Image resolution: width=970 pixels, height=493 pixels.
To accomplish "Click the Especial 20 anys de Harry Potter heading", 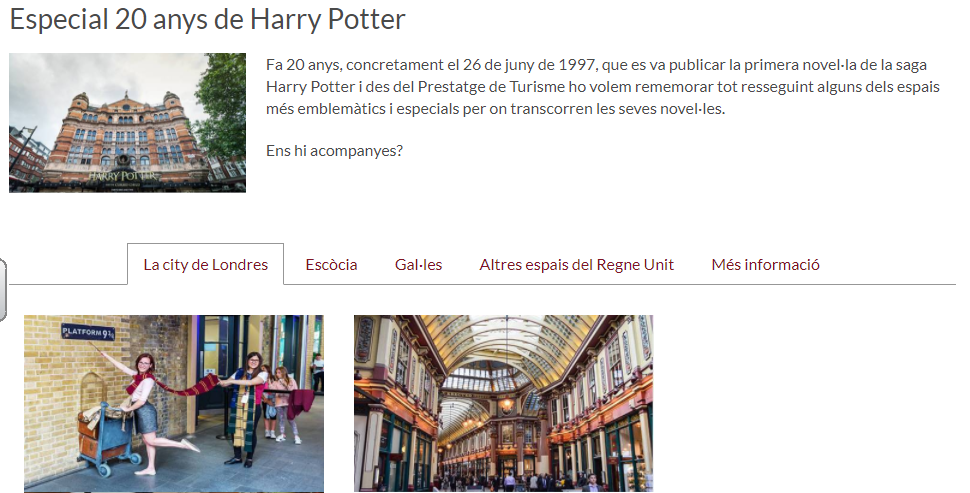I will pos(207,19).
